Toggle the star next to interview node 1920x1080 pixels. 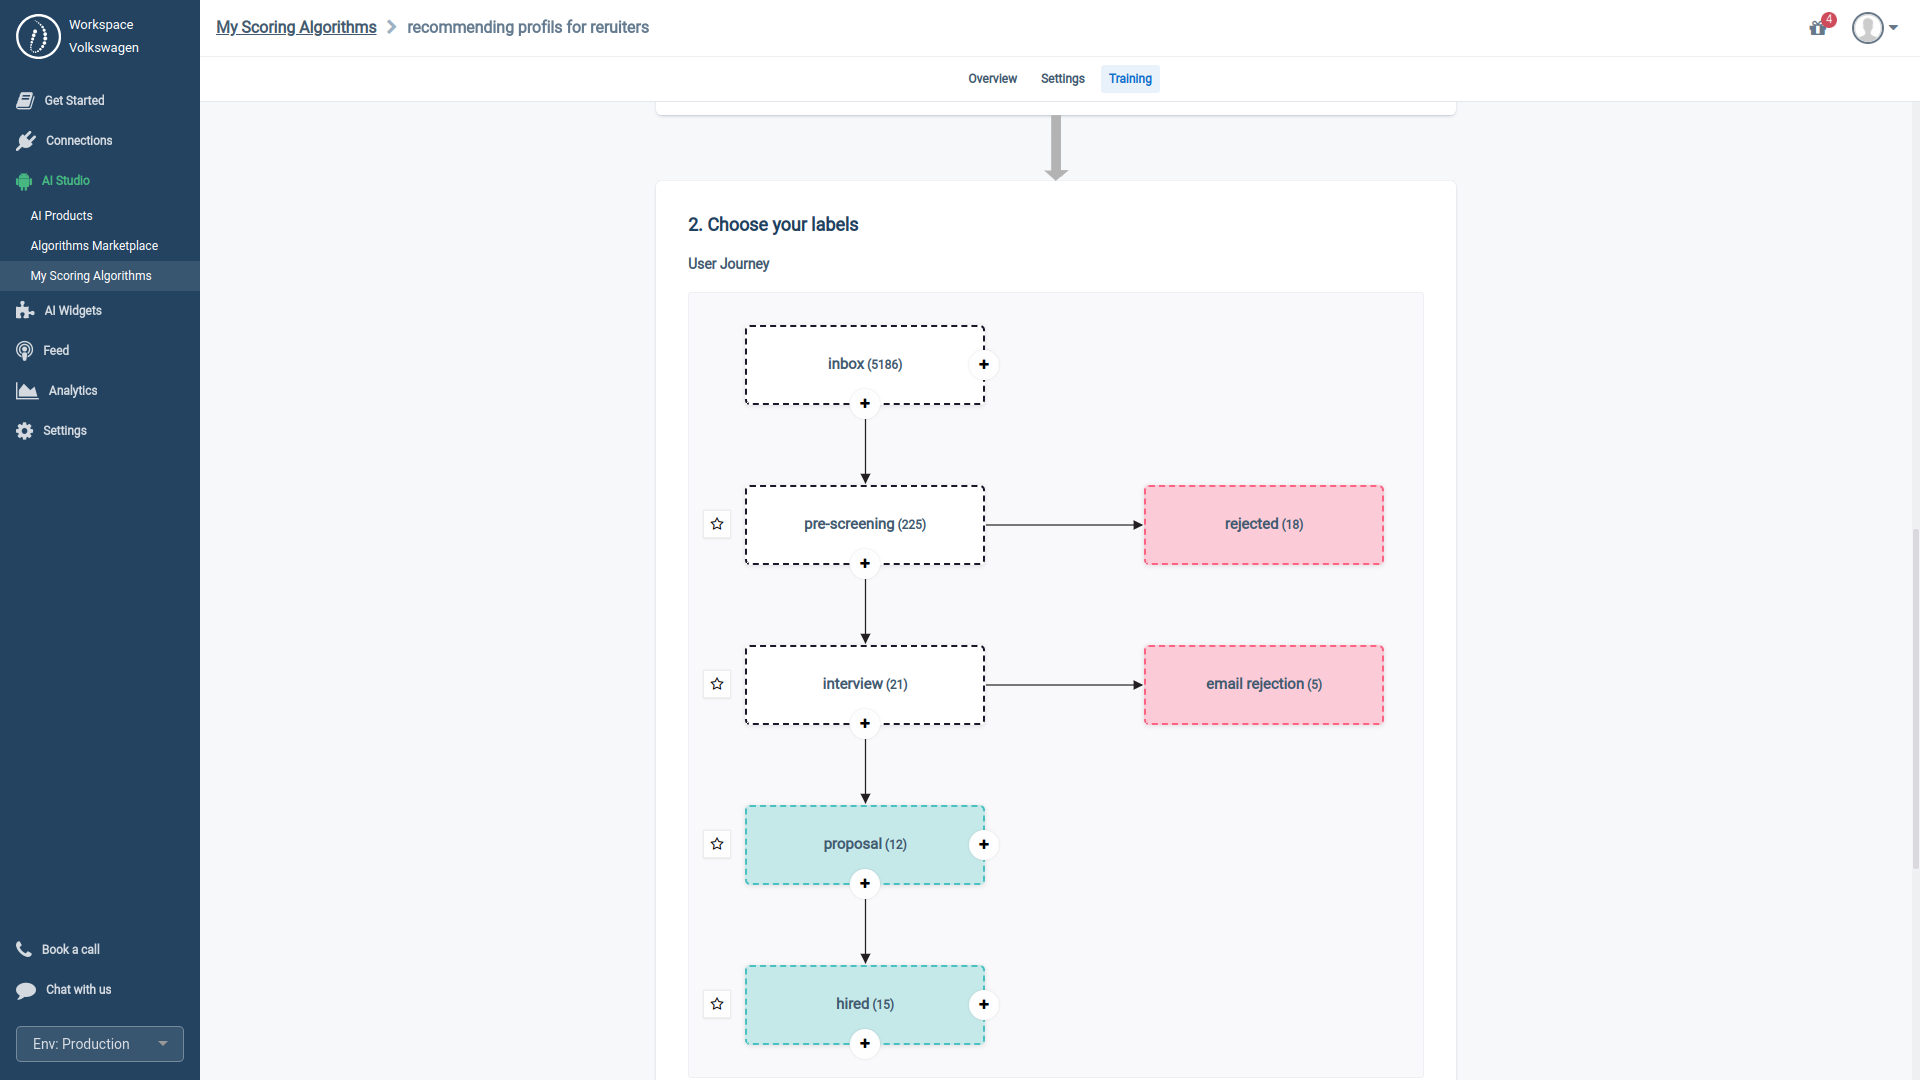pyautogui.click(x=717, y=684)
